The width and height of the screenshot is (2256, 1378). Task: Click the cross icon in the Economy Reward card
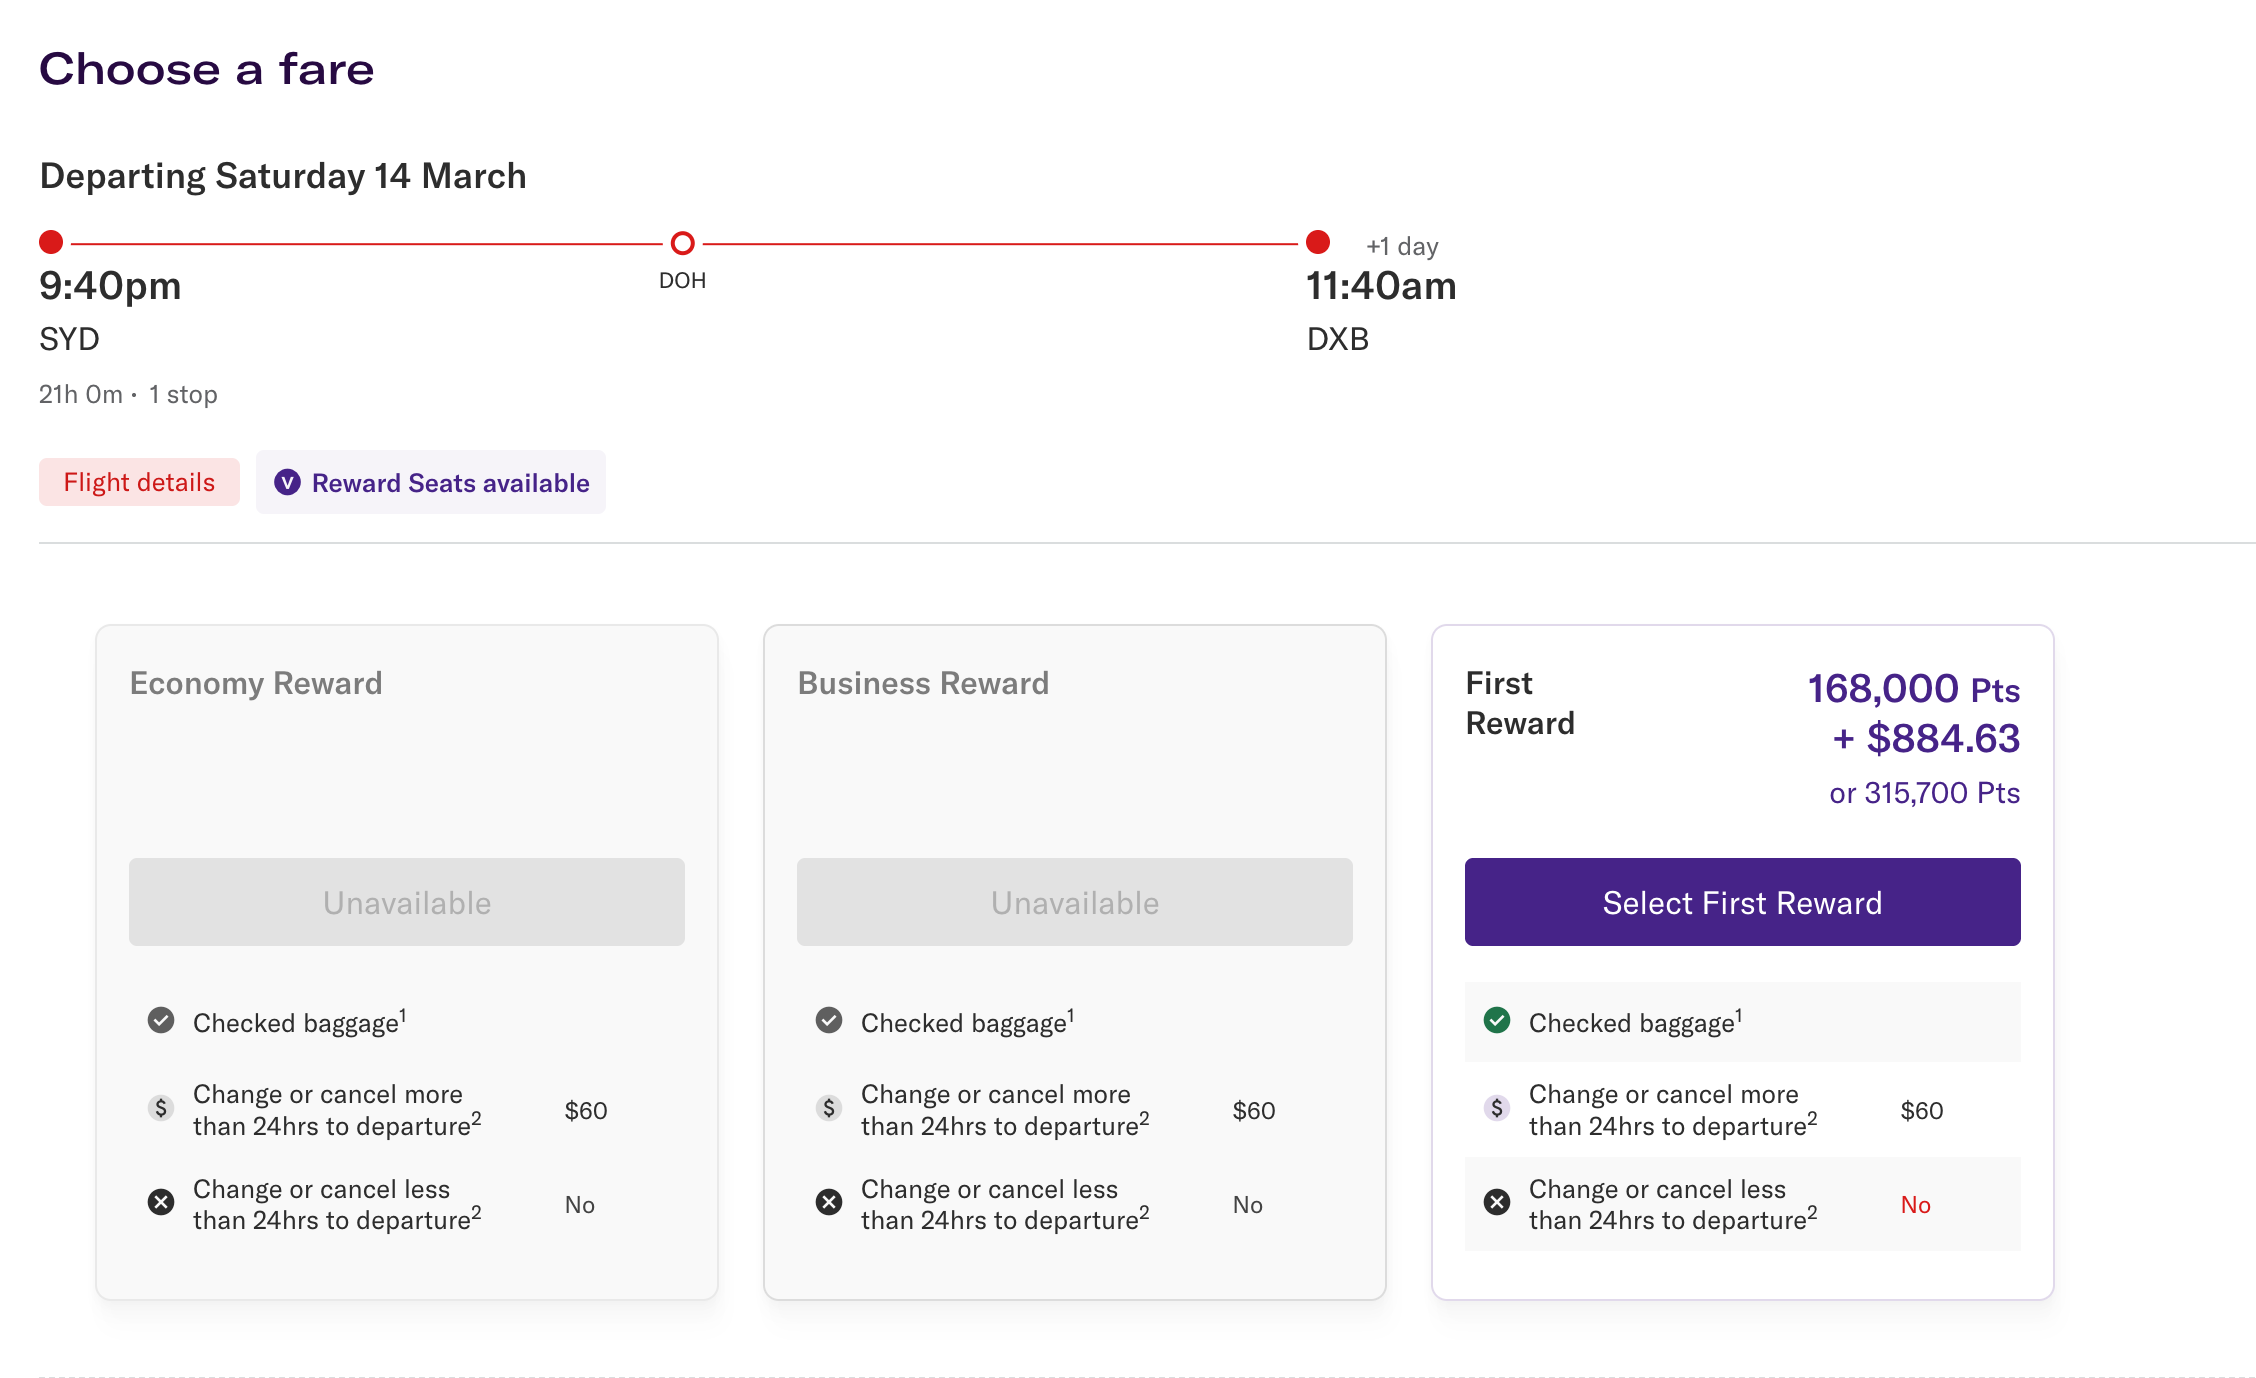coord(161,1202)
